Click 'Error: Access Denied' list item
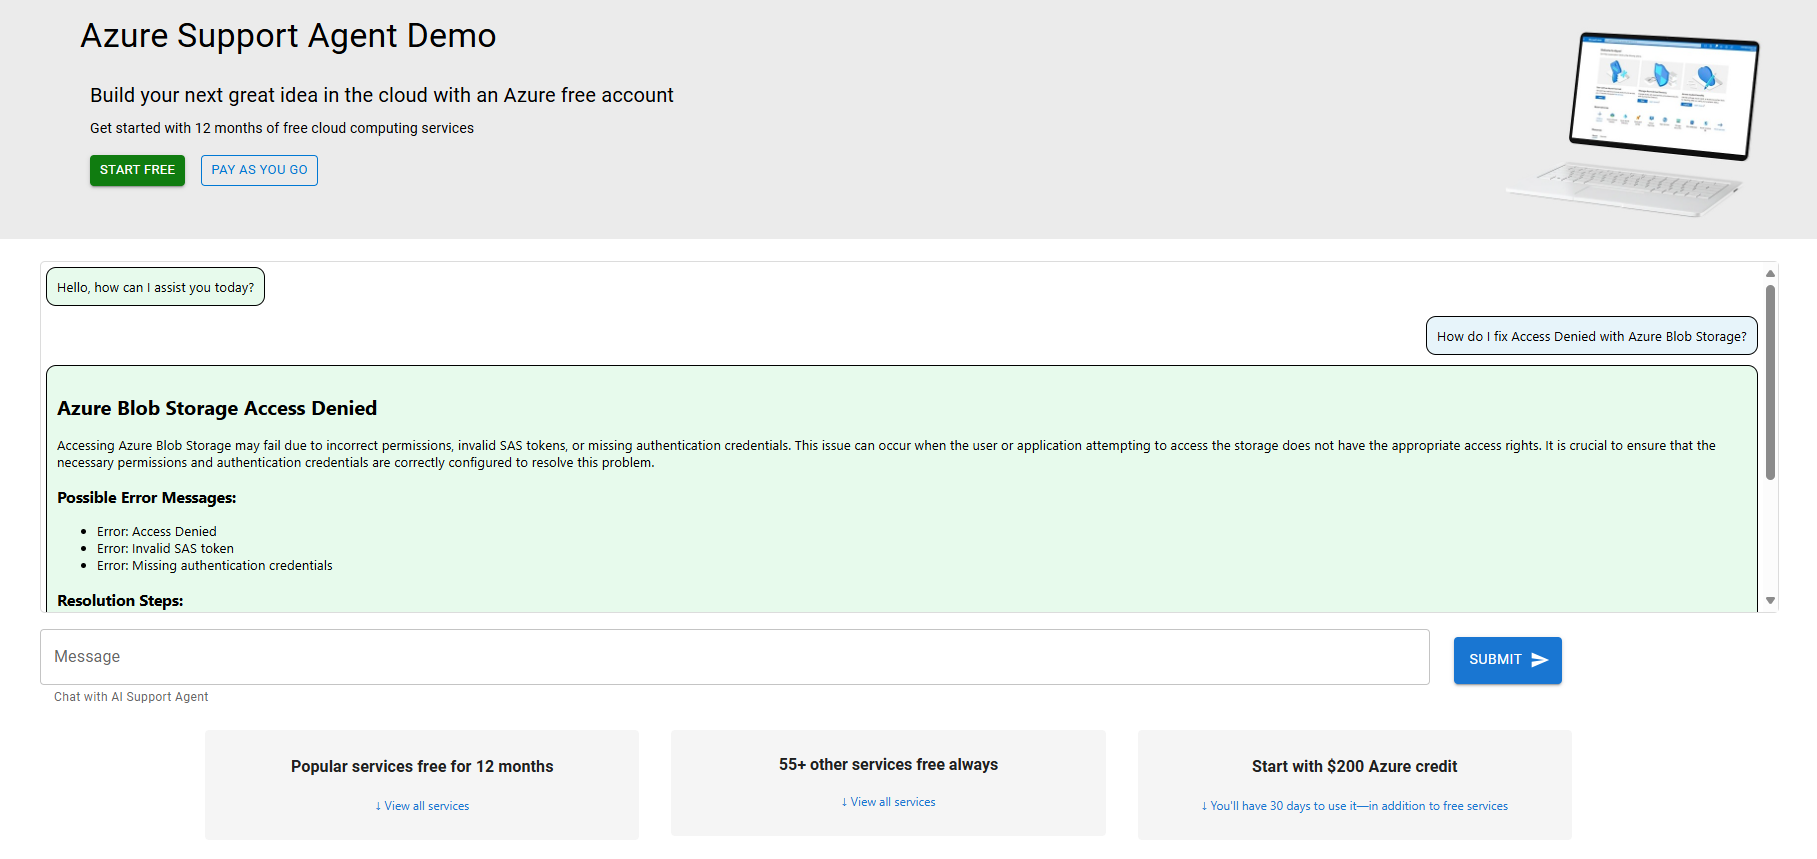 coord(156,532)
